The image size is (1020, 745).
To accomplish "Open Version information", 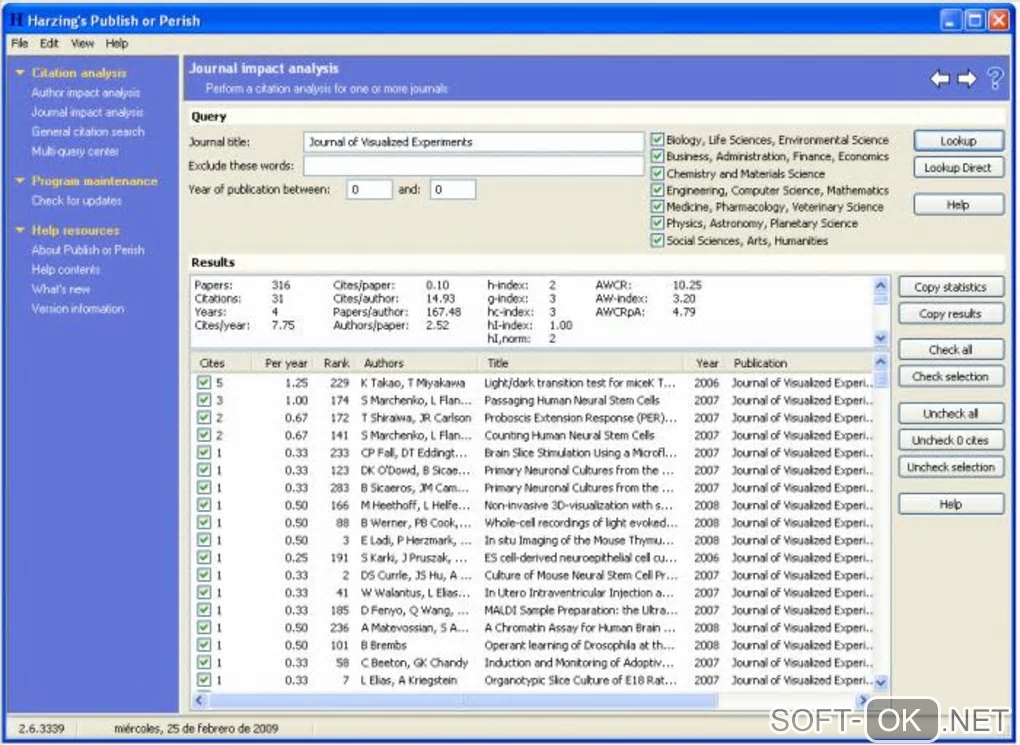I will [x=77, y=309].
